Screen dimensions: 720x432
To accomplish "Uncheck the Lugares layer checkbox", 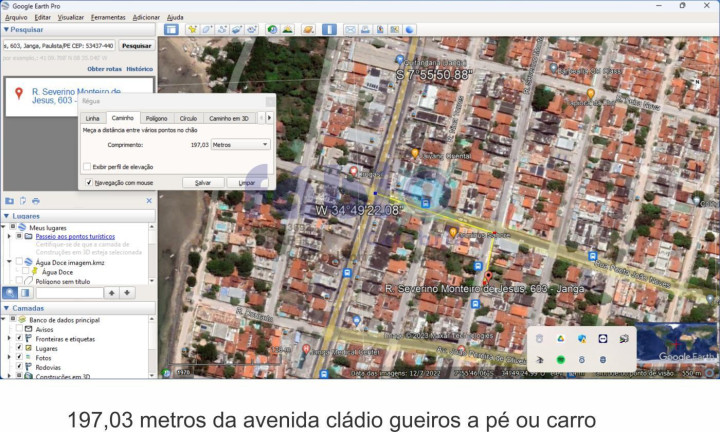I will point(19,348).
